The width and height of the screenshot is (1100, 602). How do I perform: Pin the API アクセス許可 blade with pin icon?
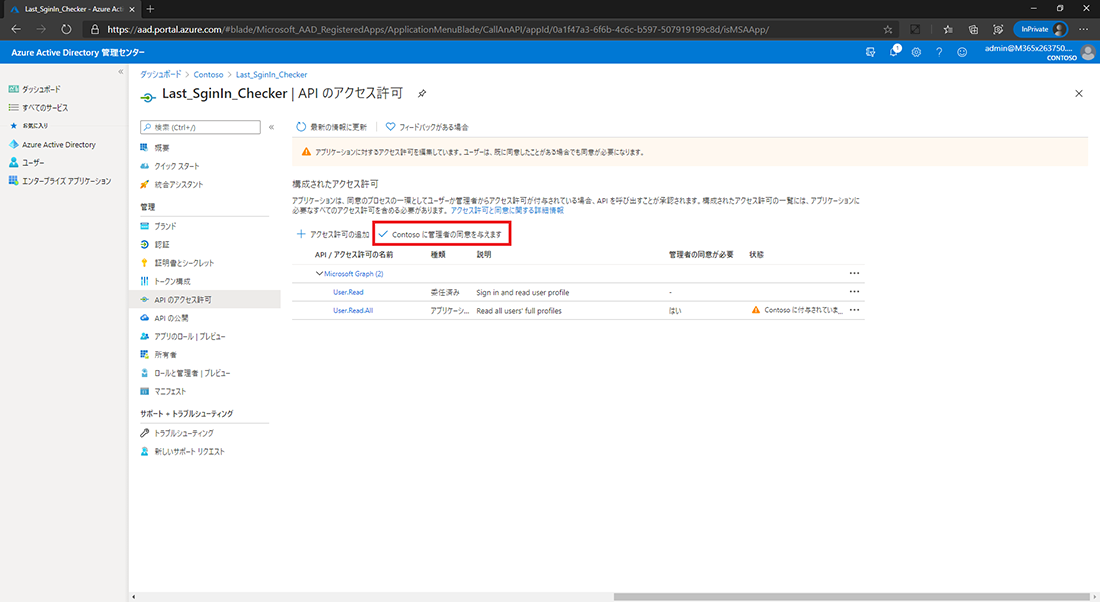[x=422, y=93]
